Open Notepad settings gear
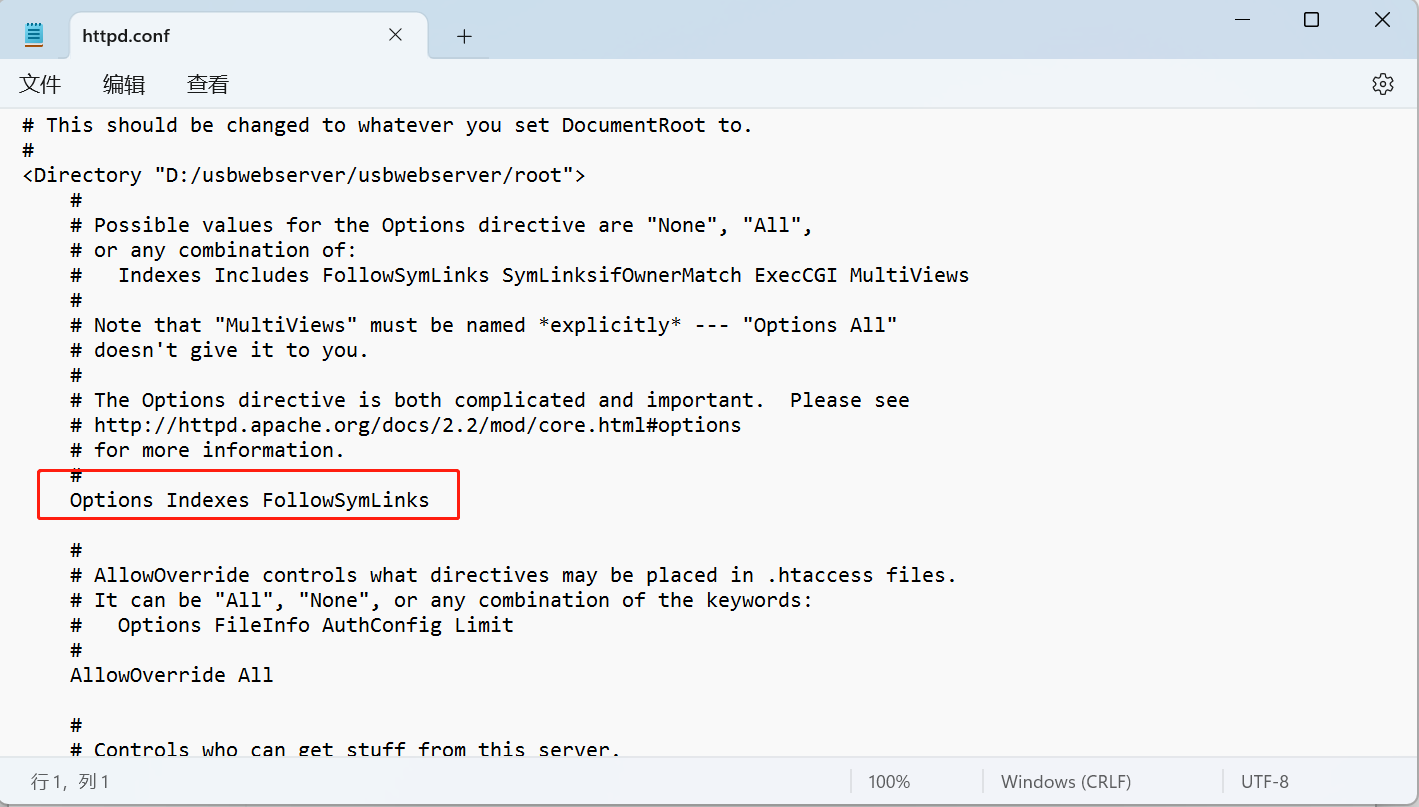1419x807 pixels. coord(1382,84)
